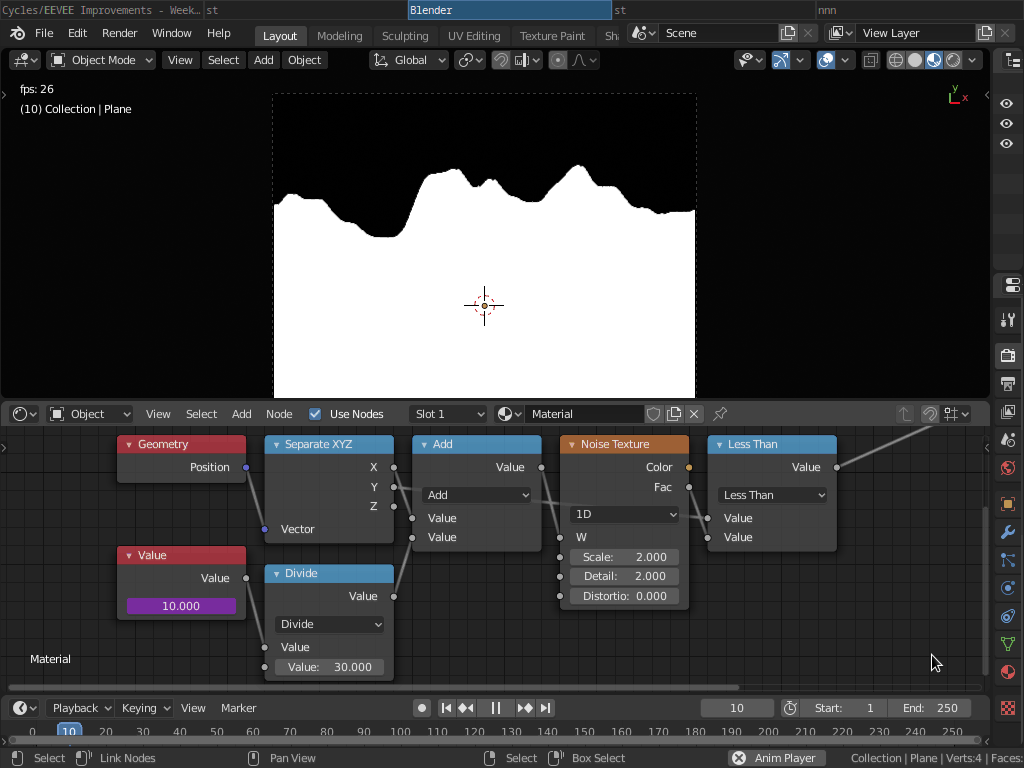Open proportional falloff curve dropdown
Image resolution: width=1024 pixels, height=768 pixels.
(584, 60)
